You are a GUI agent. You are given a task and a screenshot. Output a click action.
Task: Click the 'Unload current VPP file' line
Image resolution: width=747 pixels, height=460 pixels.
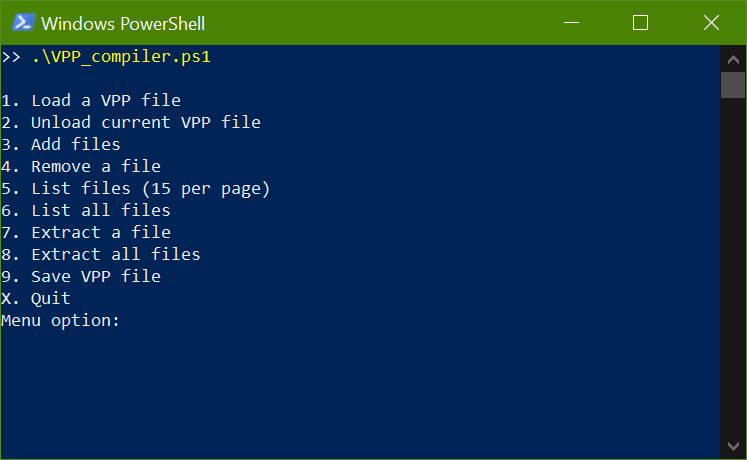pyautogui.click(x=131, y=122)
